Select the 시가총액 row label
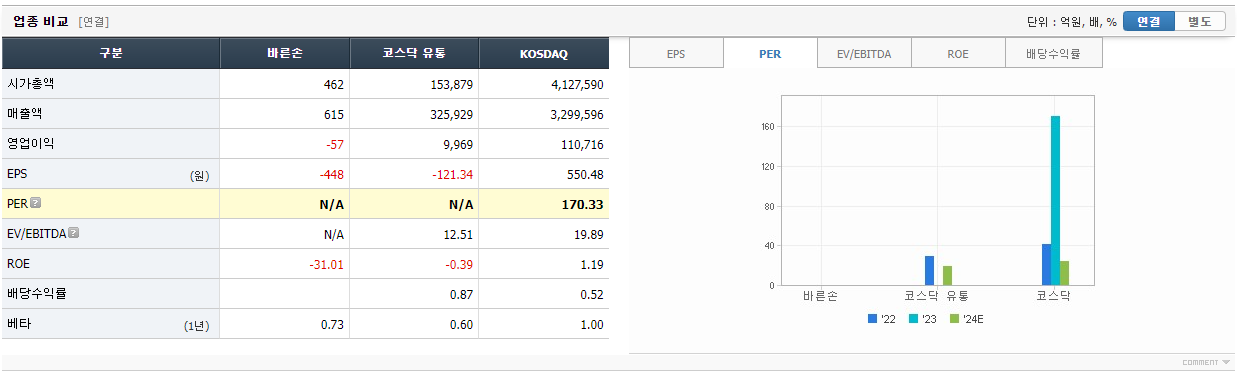Screen dimensions: 1237x373 coord(31,84)
